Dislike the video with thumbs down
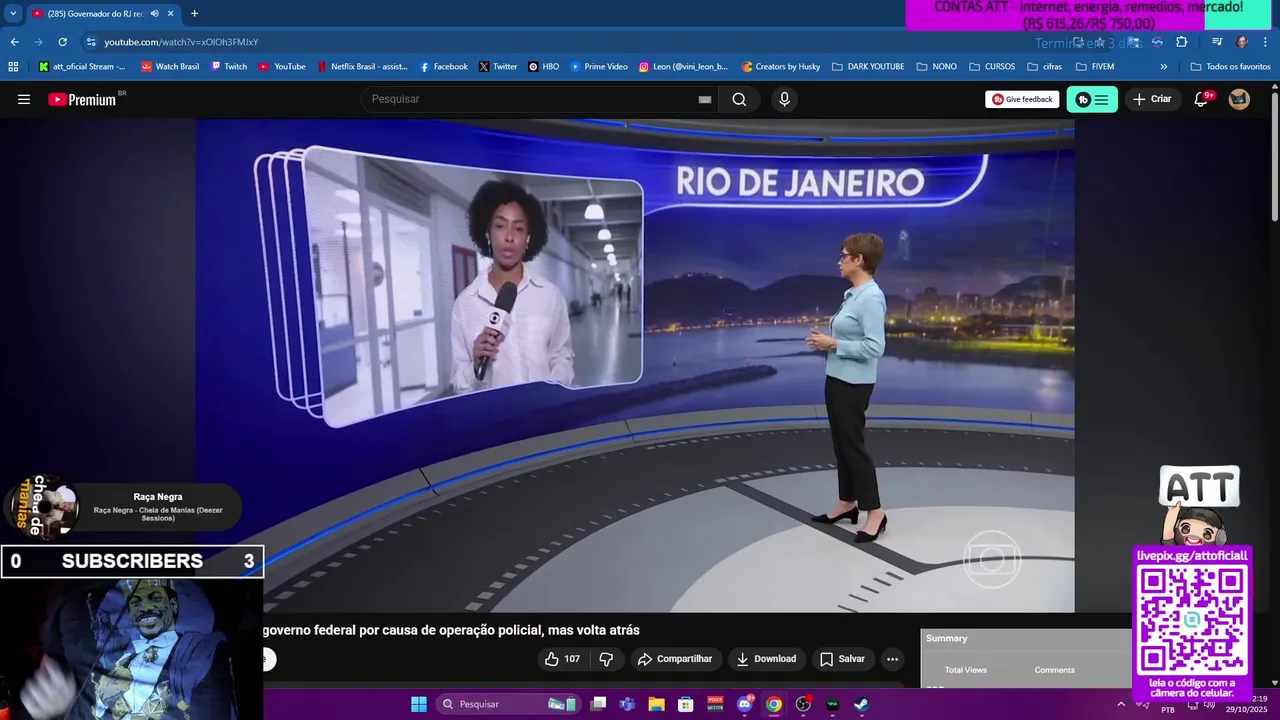This screenshot has height=720, width=1280. (x=606, y=659)
